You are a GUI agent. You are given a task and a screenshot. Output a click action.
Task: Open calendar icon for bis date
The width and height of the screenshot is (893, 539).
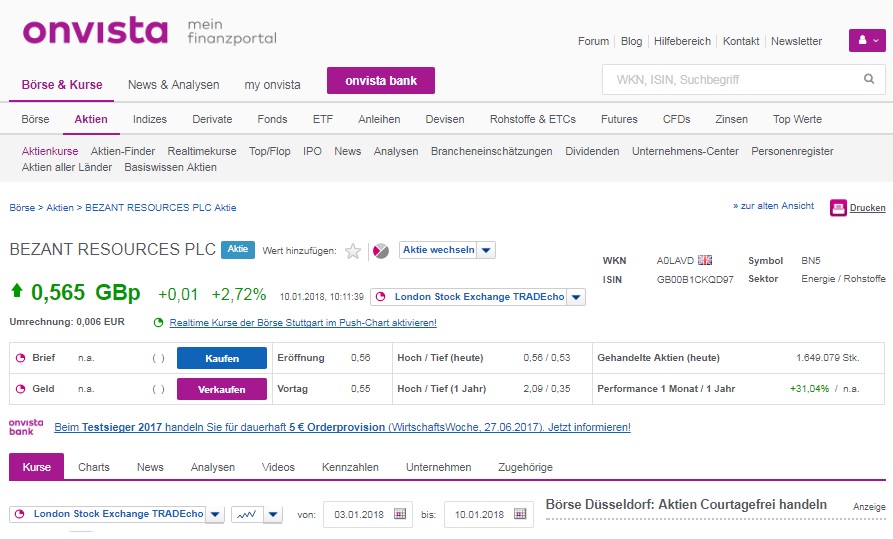(520, 514)
